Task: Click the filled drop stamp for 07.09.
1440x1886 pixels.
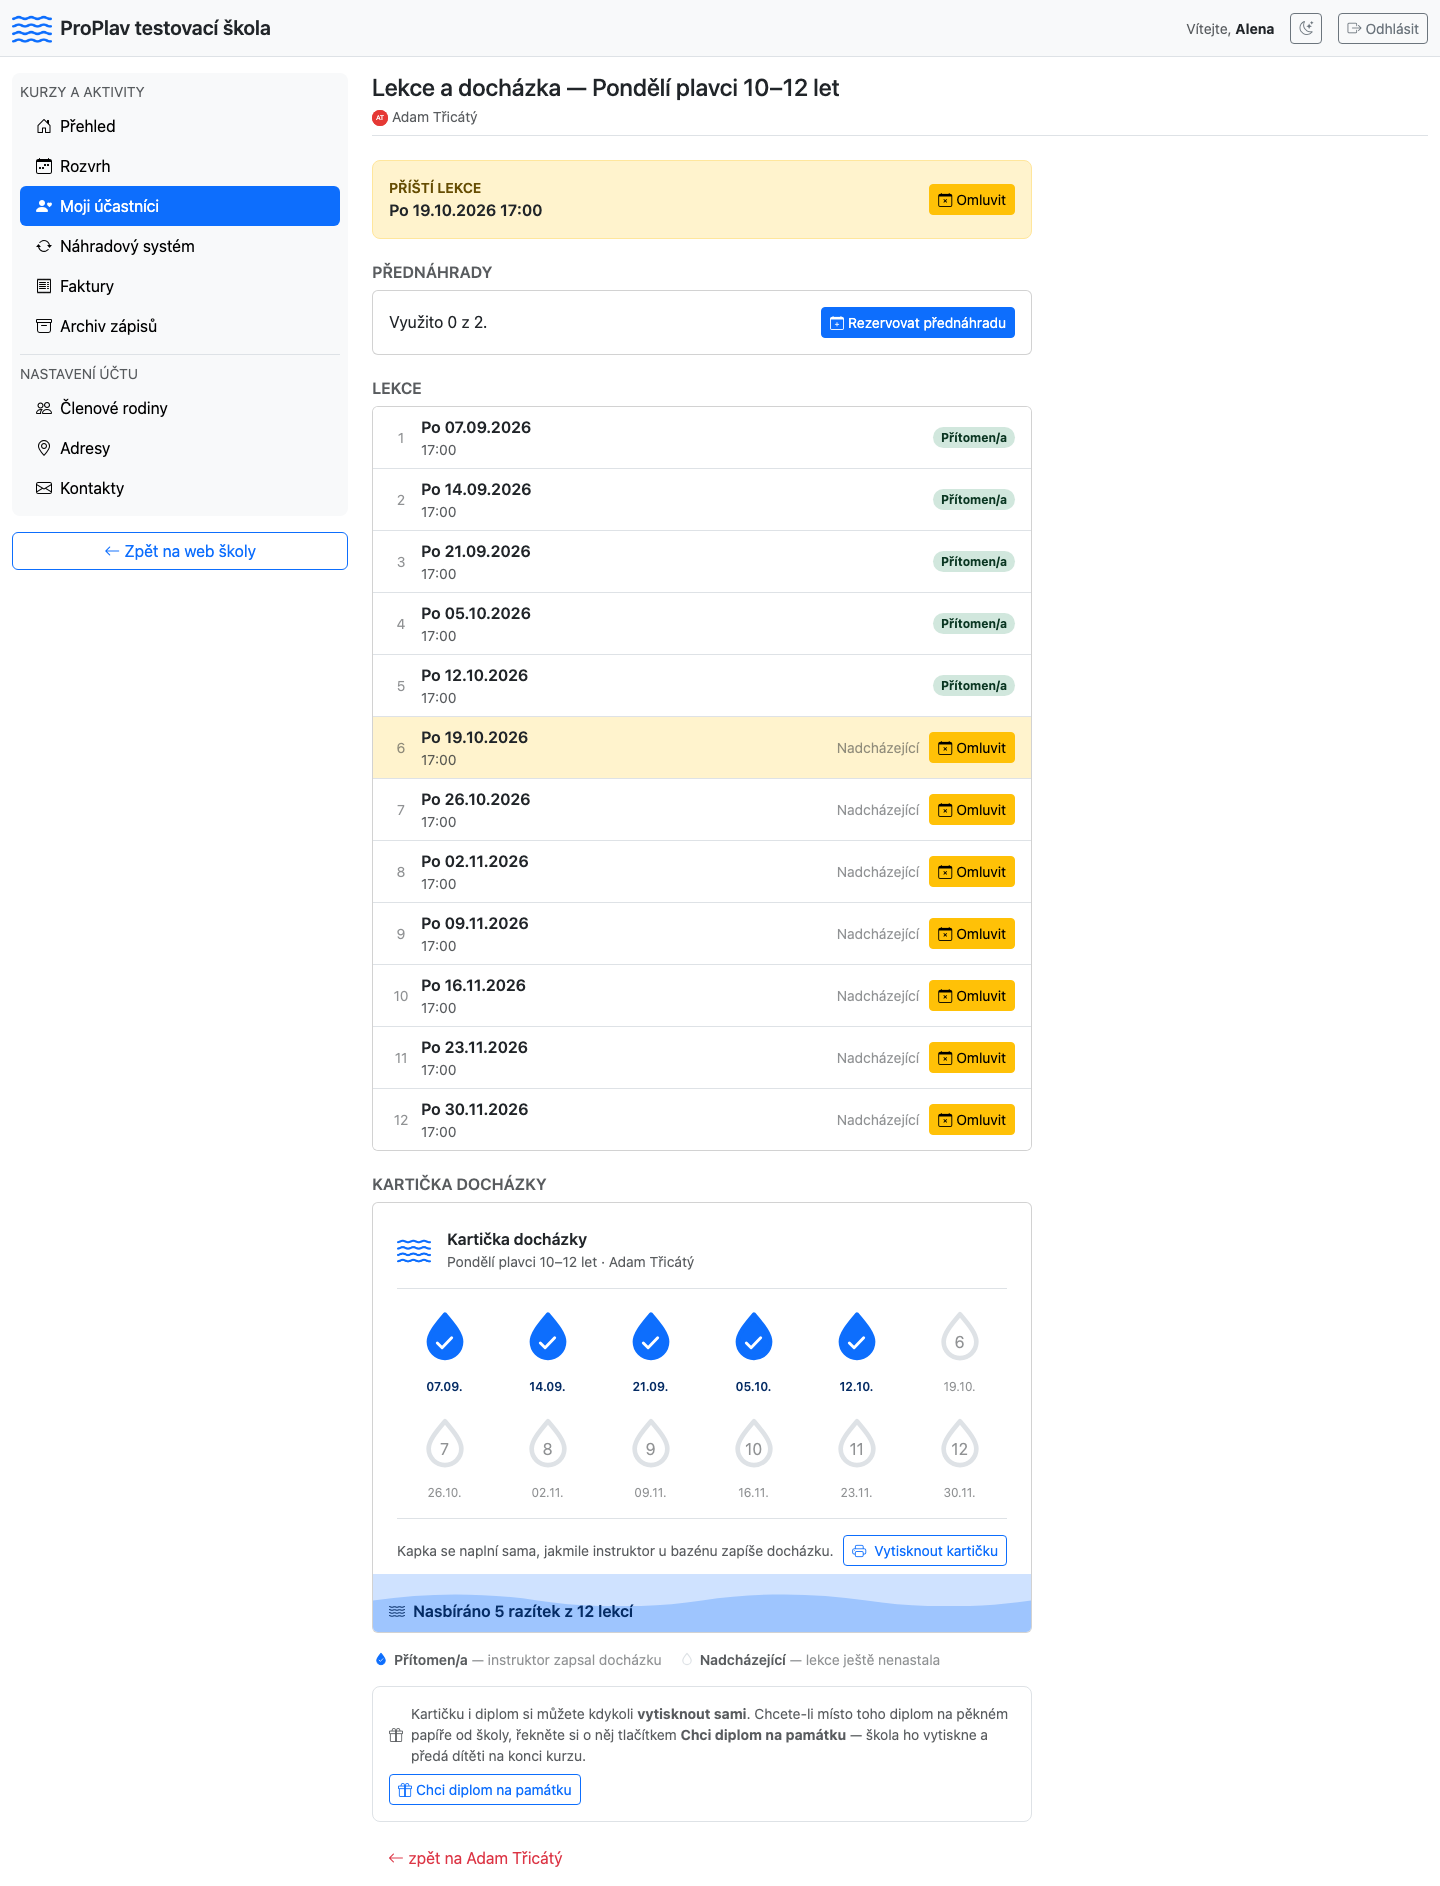Action: 445,1337
